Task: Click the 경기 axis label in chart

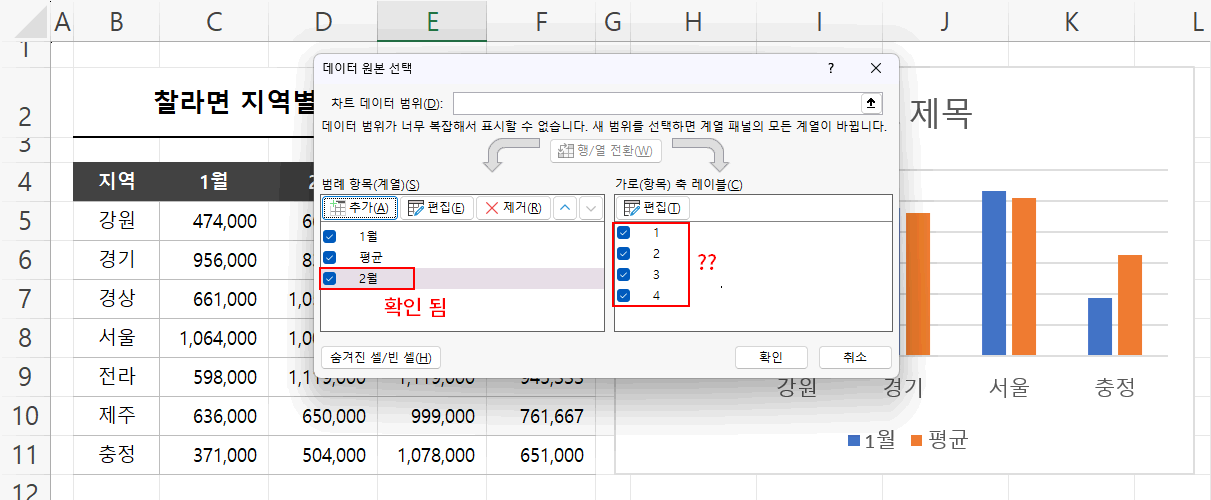Action: (903, 388)
